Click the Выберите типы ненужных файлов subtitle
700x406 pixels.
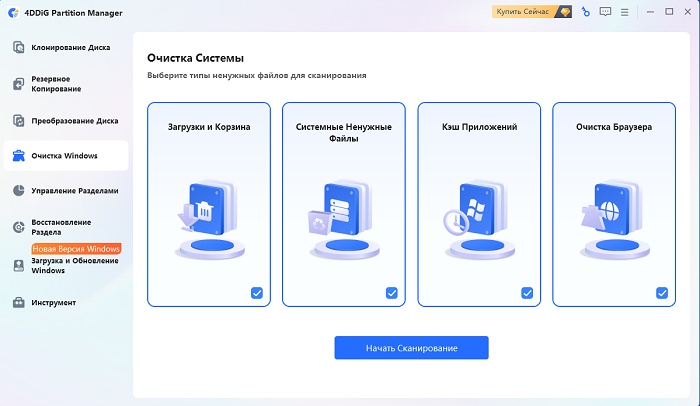(x=257, y=75)
